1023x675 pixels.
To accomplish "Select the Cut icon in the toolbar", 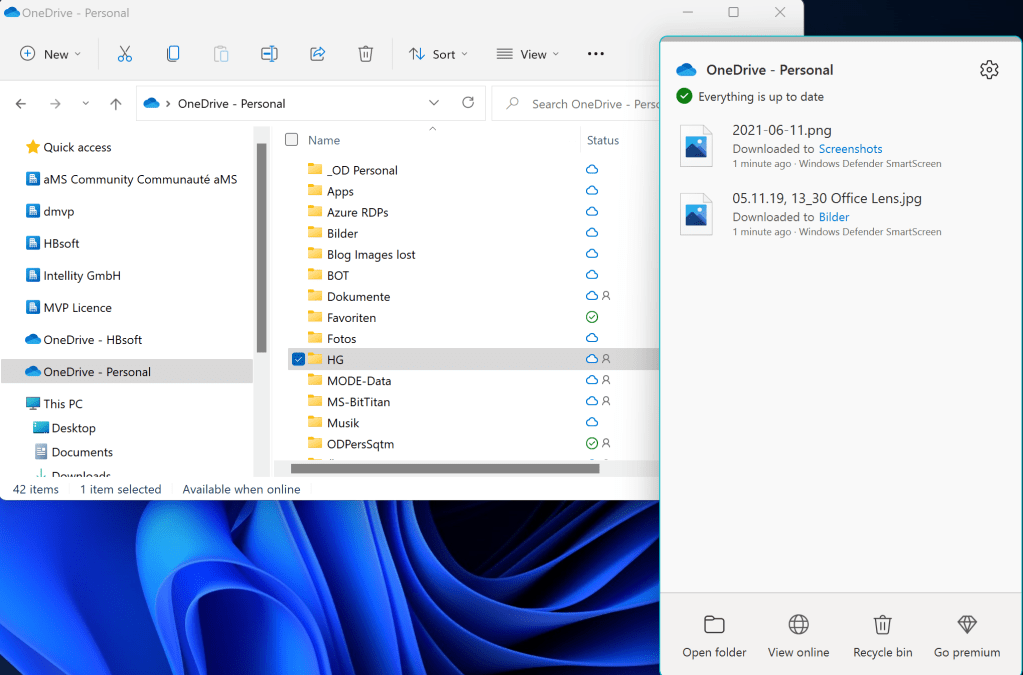I will pyautogui.click(x=124, y=54).
